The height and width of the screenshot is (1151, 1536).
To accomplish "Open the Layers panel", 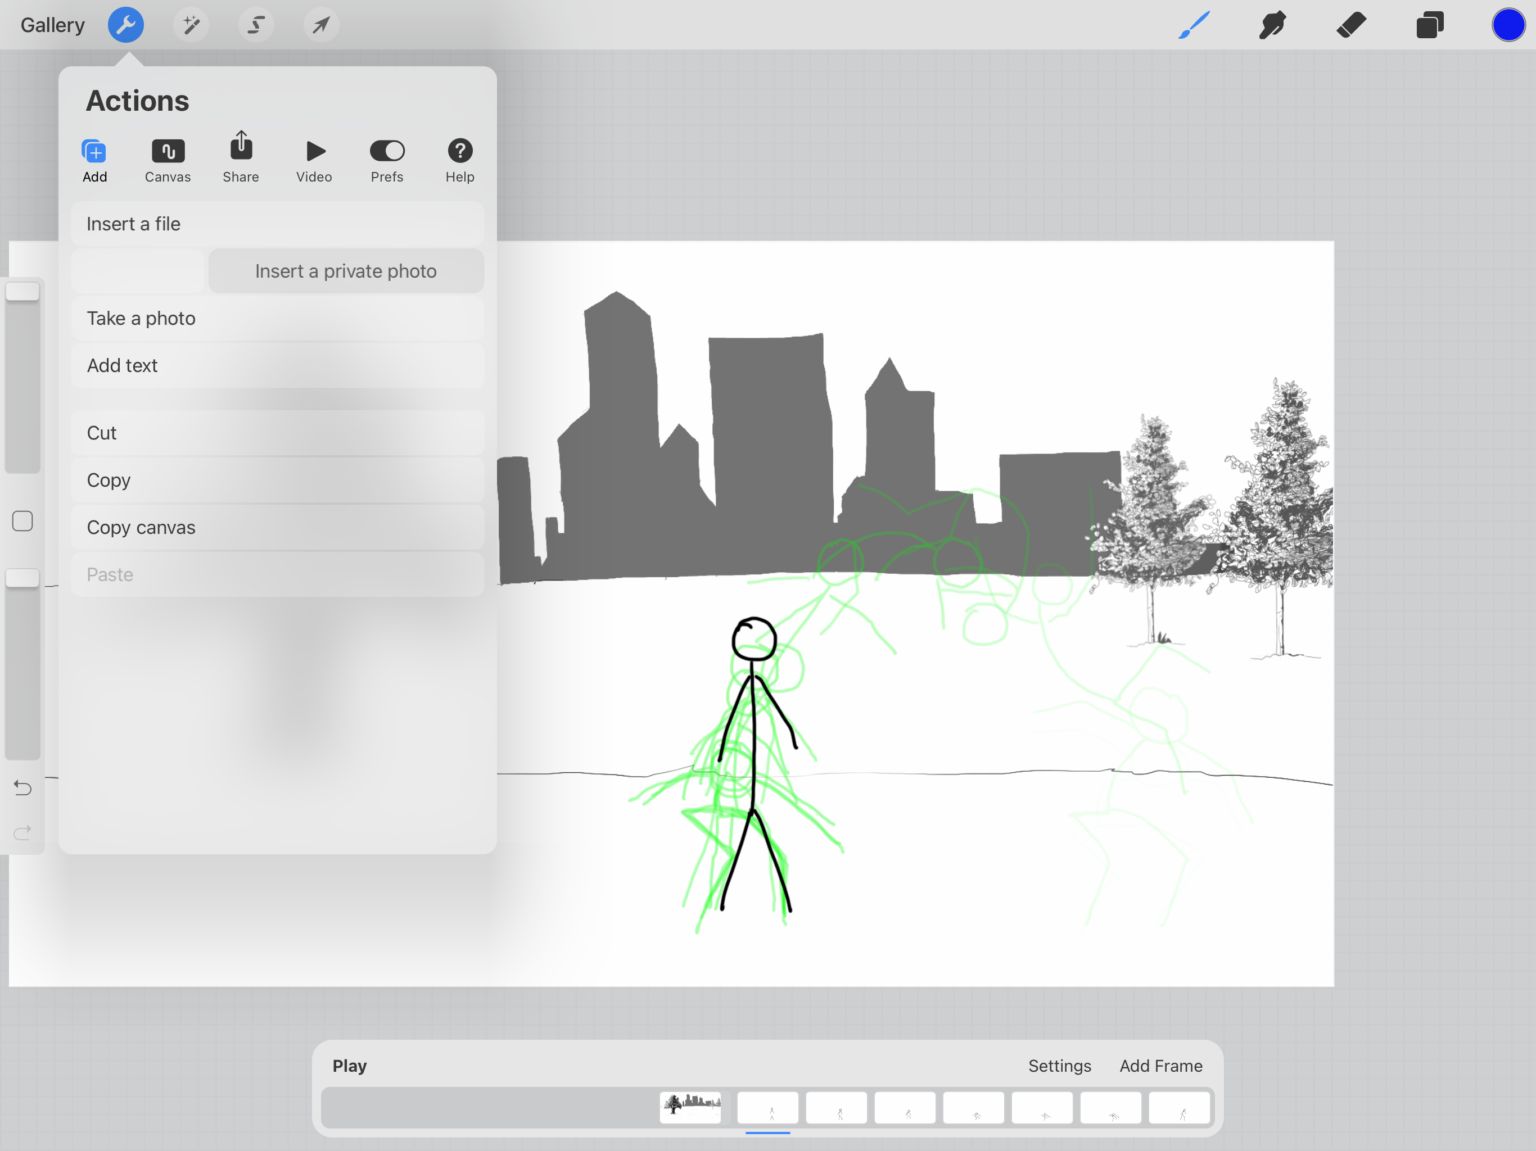I will (1430, 25).
